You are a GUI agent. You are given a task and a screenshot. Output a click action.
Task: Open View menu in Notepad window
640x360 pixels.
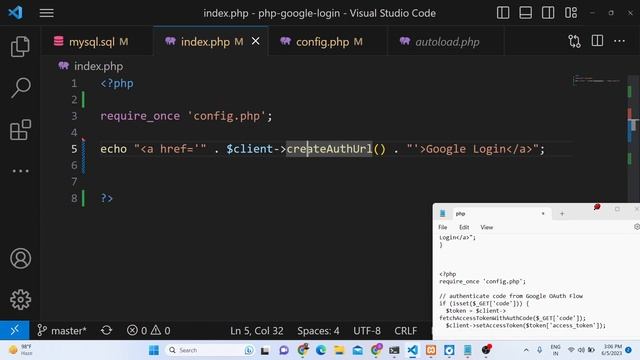487,227
